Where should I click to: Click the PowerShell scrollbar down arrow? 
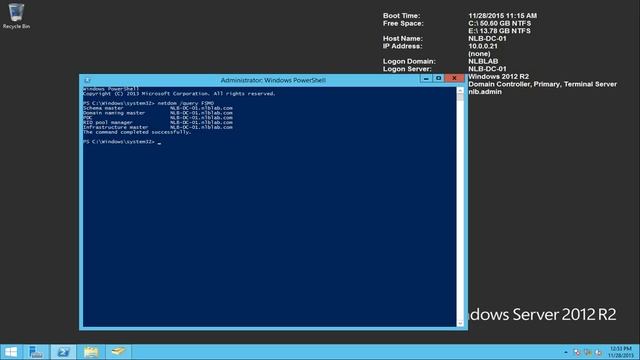460,323
